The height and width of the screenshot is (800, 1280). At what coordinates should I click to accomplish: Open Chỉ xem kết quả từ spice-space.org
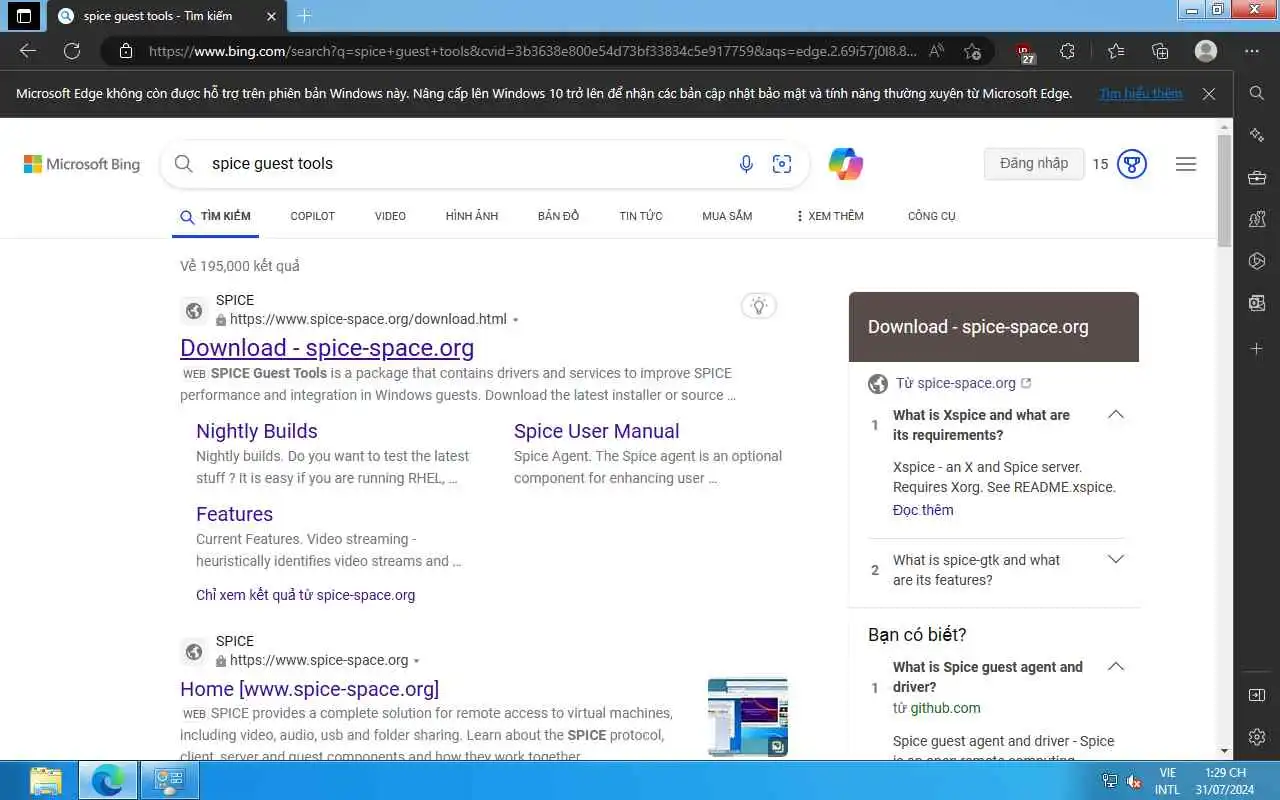coord(305,595)
